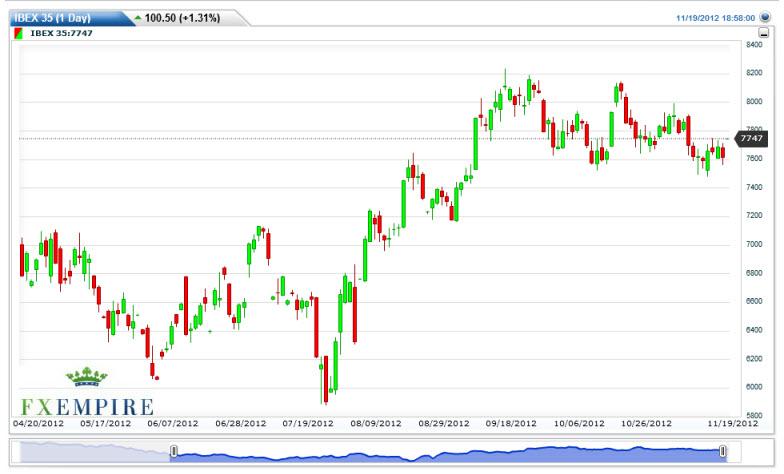Image resolution: width=784 pixels, height=474 pixels.
Task: Click the 06/28/2012 date label
Action: click(x=241, y=423)
